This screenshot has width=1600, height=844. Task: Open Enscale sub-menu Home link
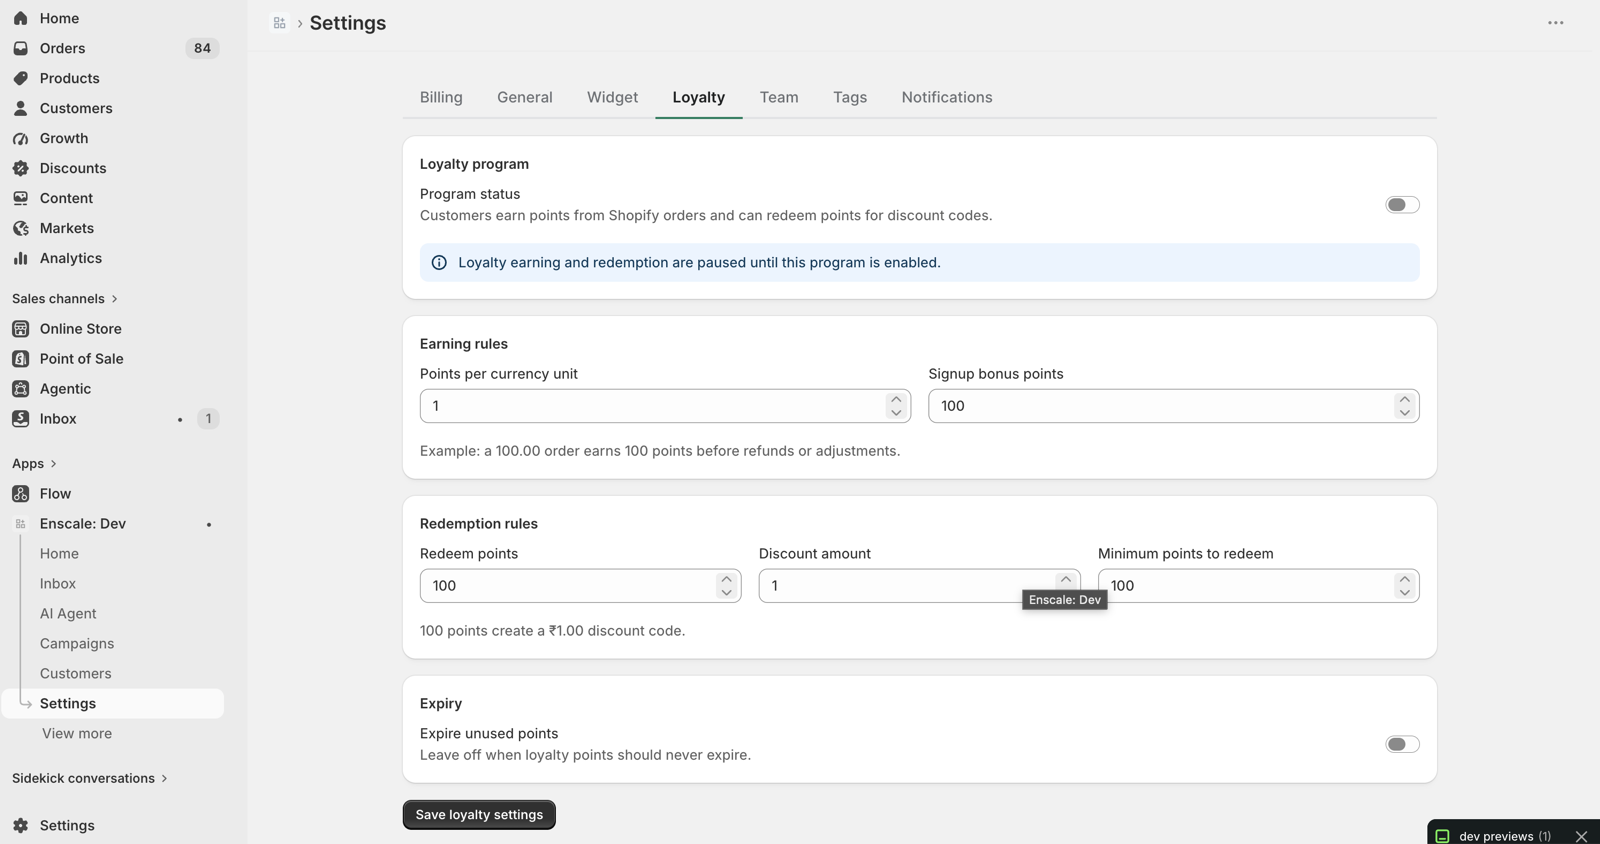click(x=59, y=553)
